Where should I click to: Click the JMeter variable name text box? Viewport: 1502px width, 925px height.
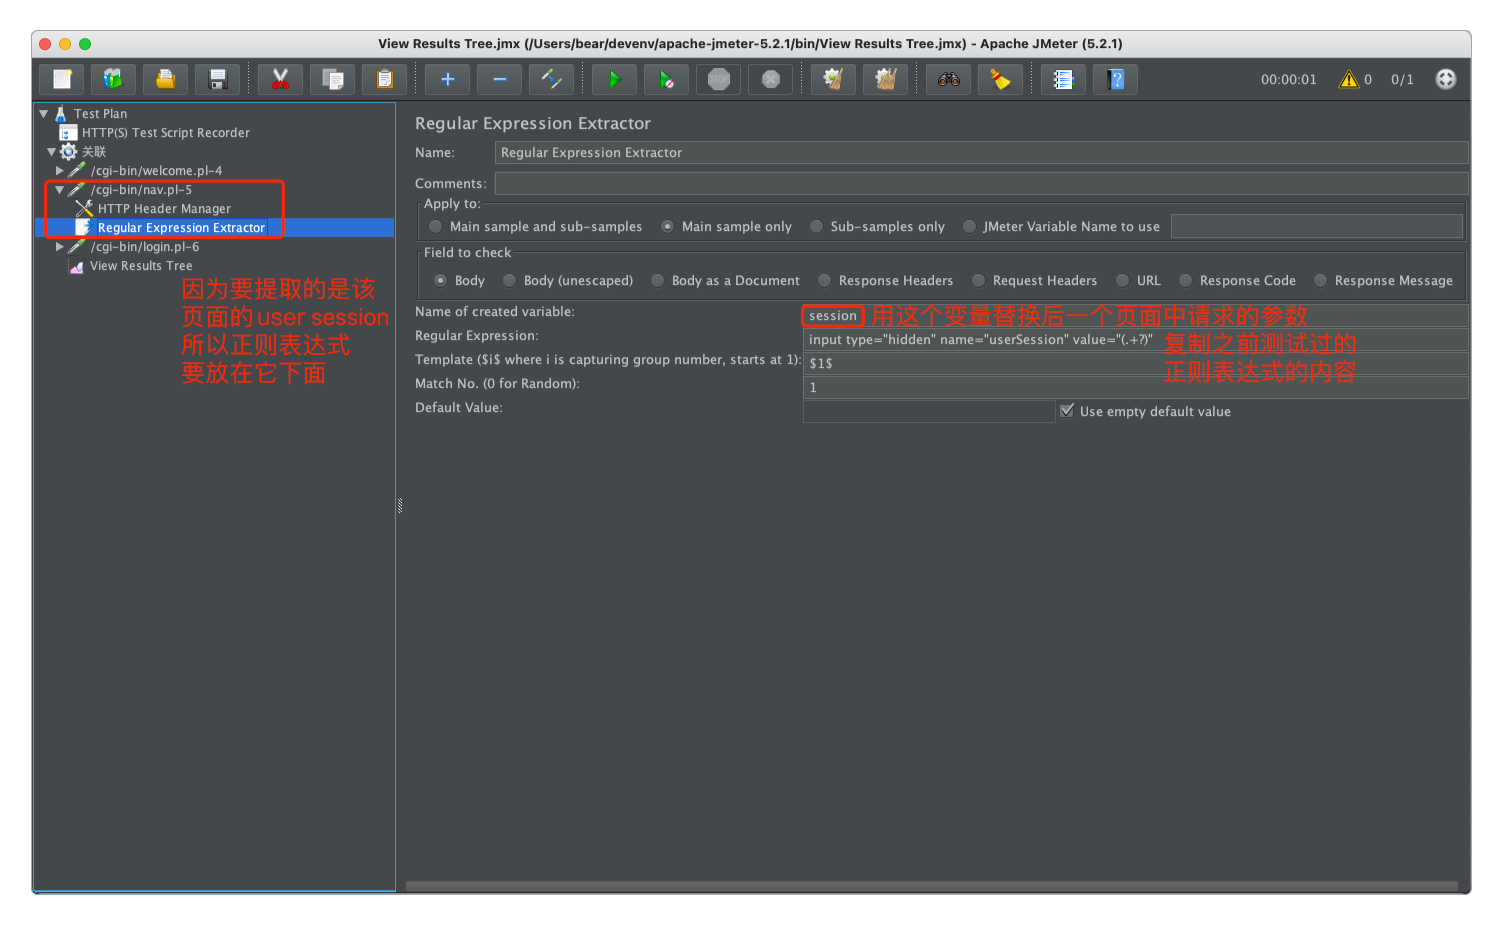(1316, 227)
